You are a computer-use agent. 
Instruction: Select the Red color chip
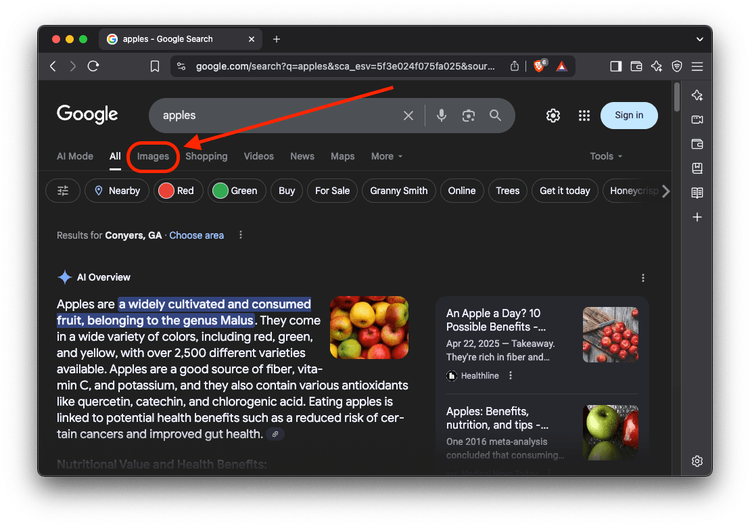pyautogui.click(x=178, y=191)
